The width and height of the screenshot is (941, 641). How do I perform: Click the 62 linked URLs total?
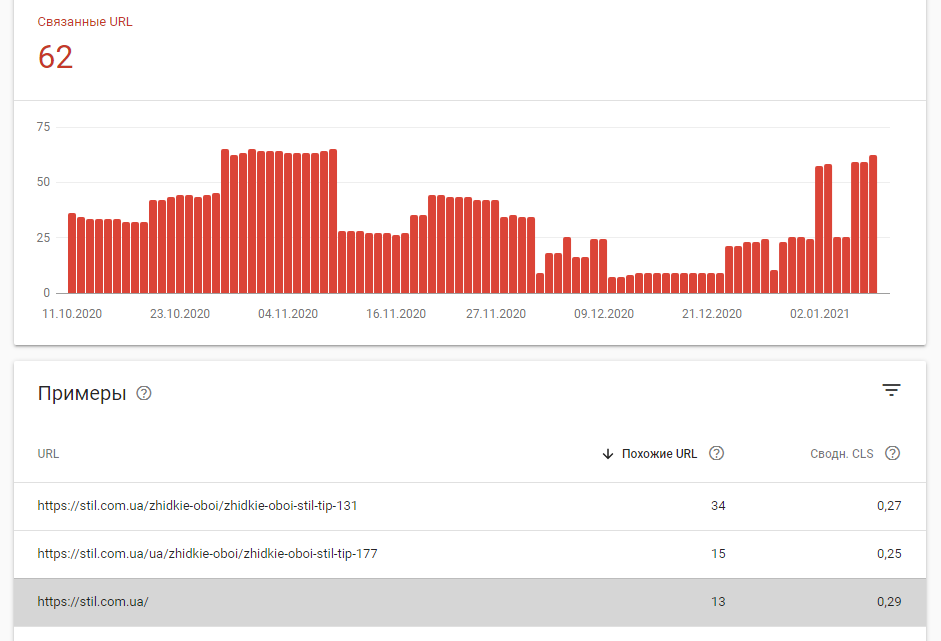(x=55, y=57)
